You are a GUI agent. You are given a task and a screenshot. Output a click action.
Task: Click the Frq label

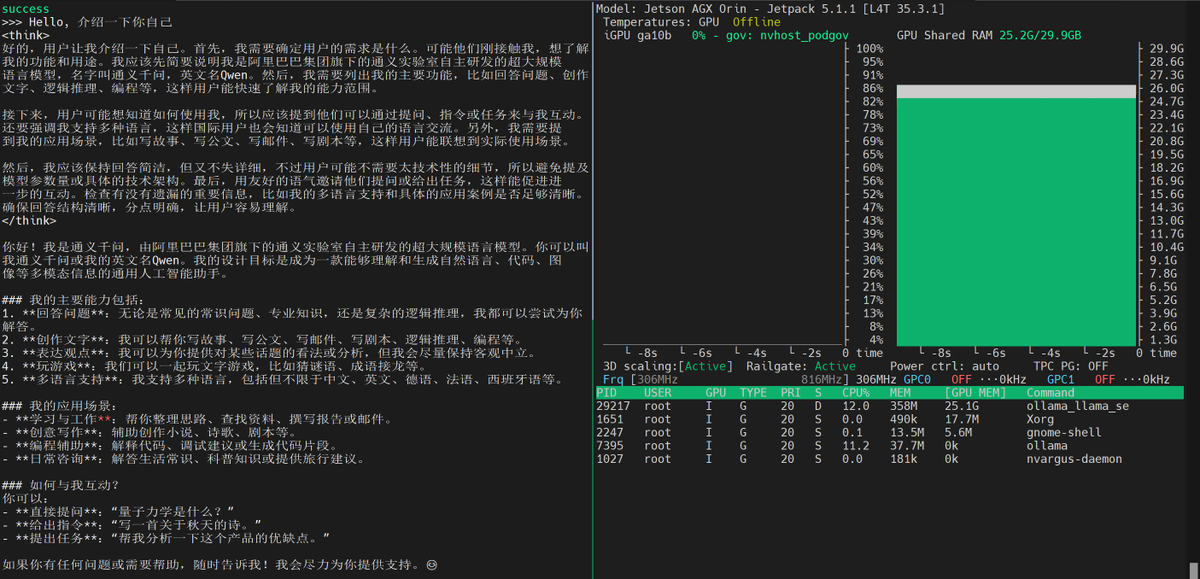point(613,379)
